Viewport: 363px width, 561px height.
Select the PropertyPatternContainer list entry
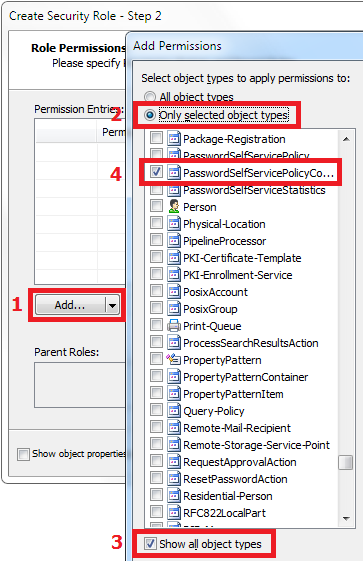245,377
